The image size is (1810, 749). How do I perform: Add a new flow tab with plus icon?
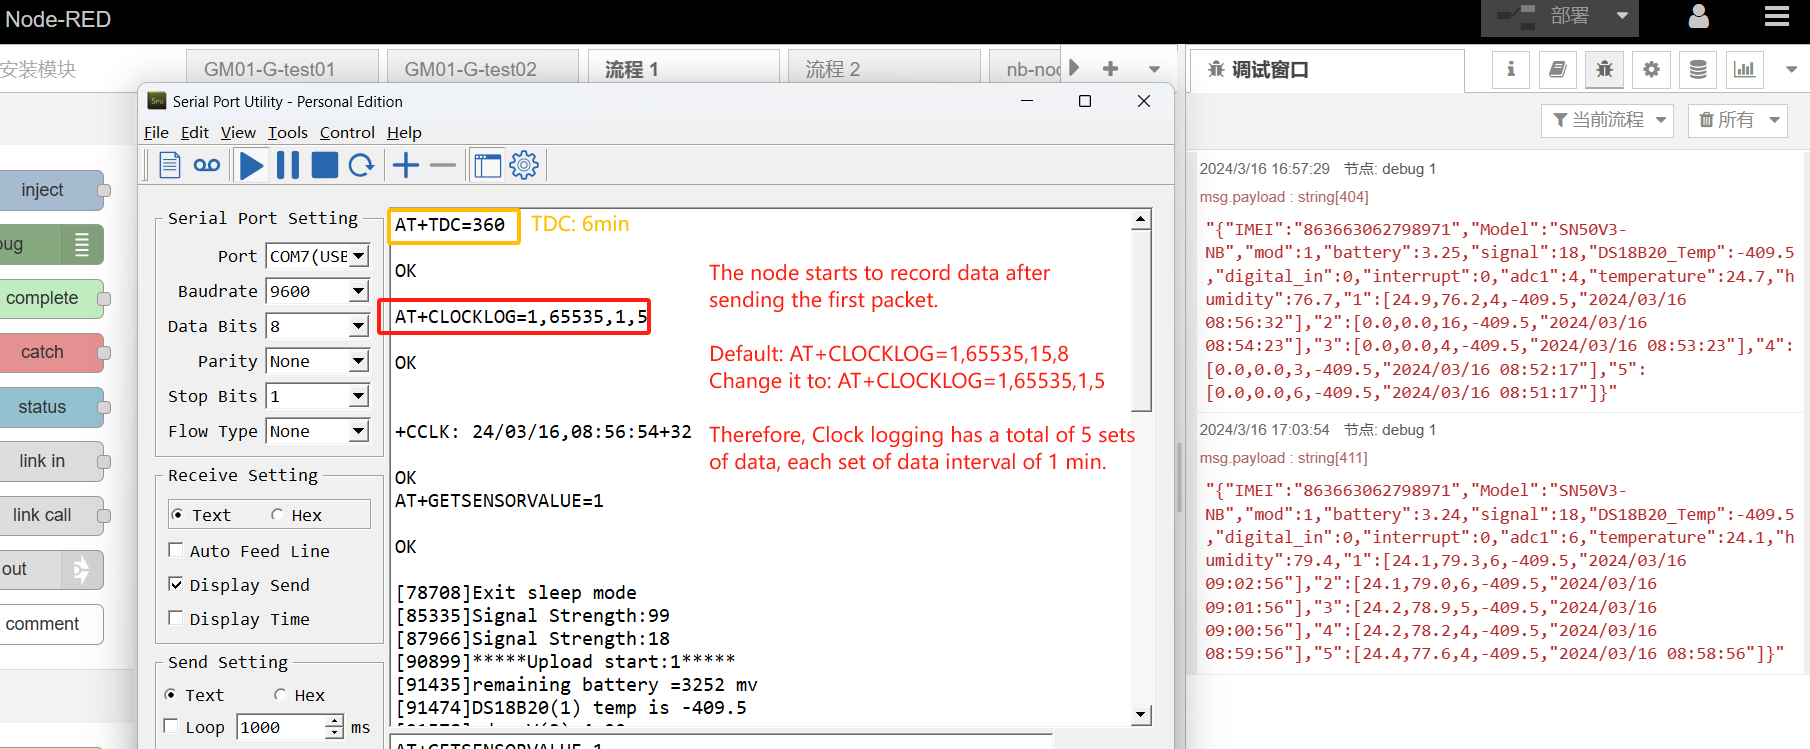[x=1110, y=69]
